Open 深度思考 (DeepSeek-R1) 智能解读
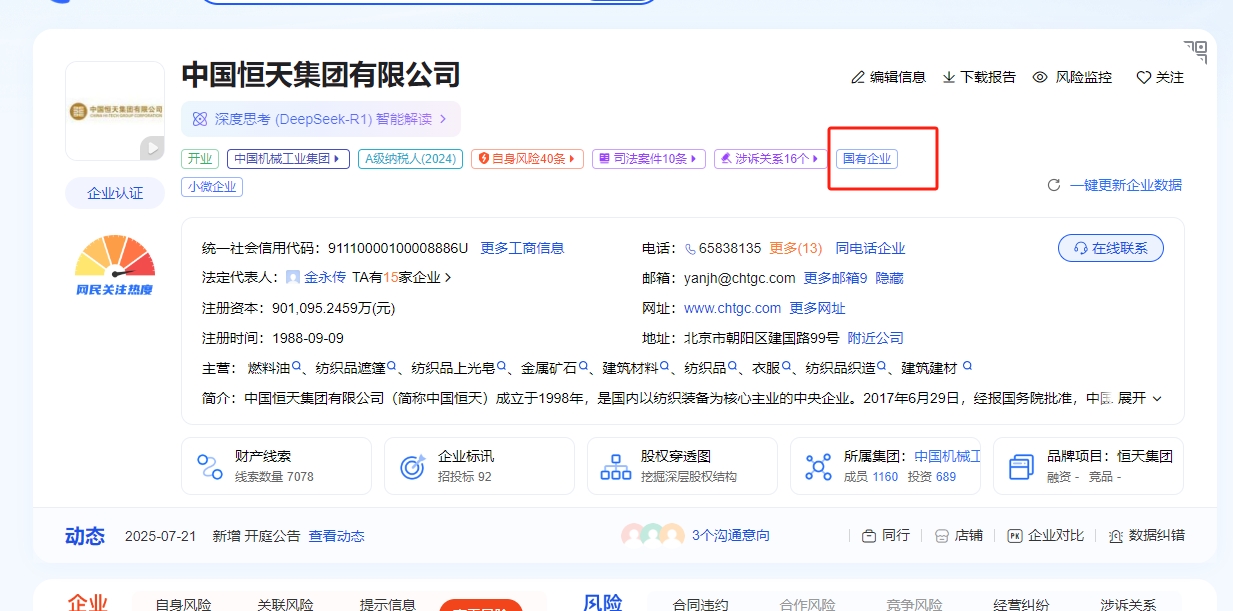Viewport: 1233px width, 611px height. [320, 119]
